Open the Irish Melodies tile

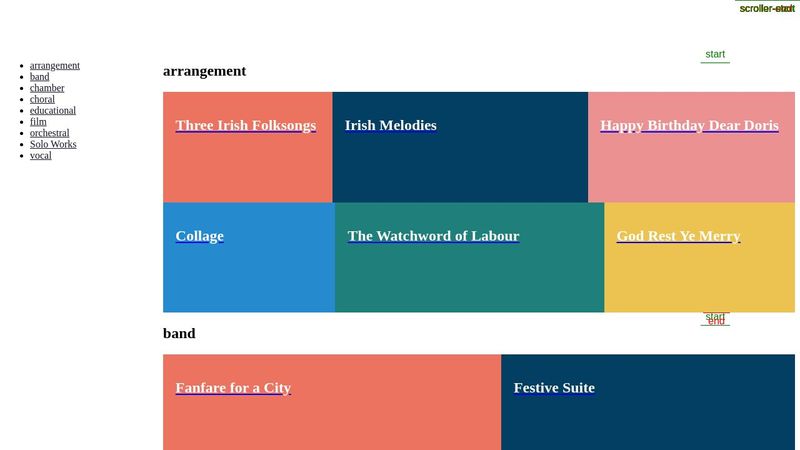point(390,126)
